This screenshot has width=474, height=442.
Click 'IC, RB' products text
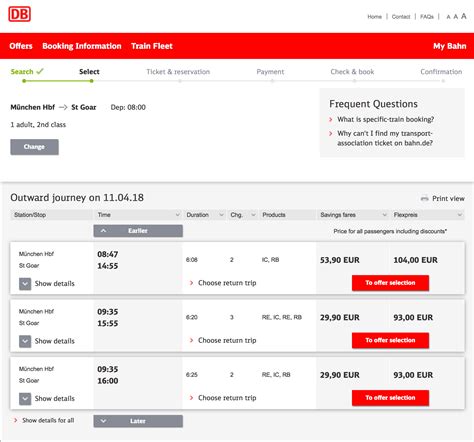click(270, 260)
